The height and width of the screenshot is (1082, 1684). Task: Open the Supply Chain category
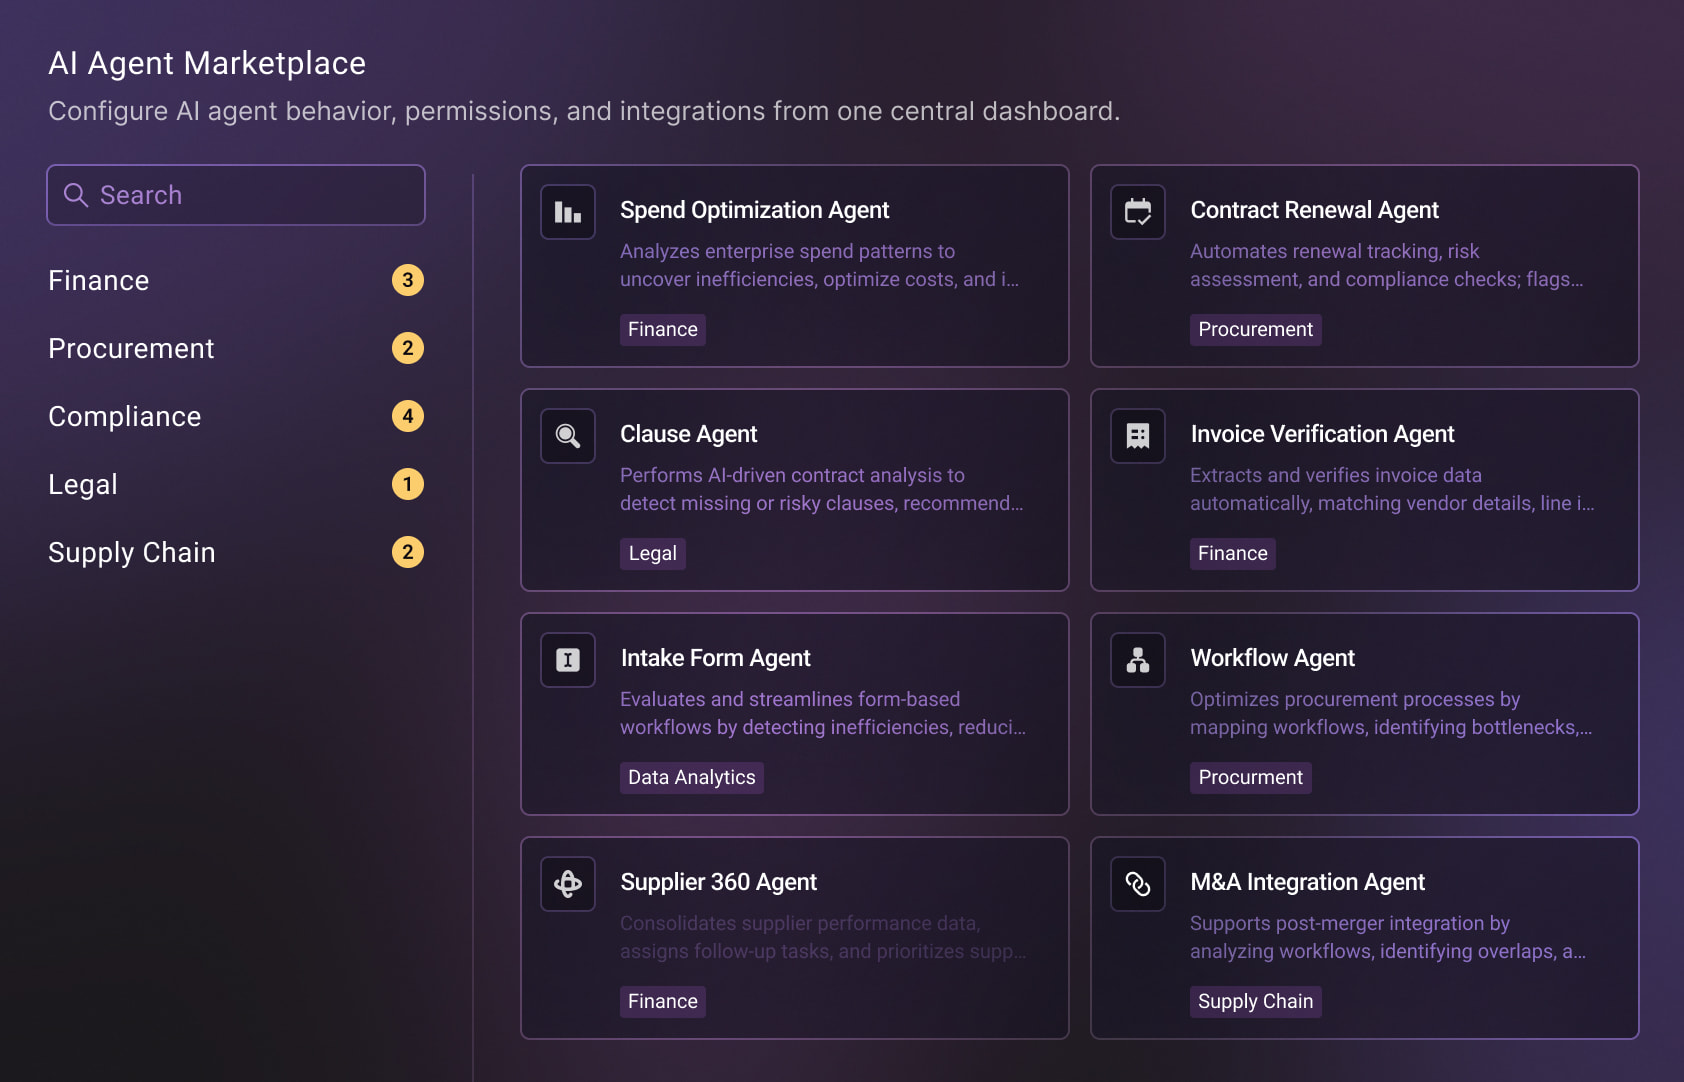[x=132, y=553]
